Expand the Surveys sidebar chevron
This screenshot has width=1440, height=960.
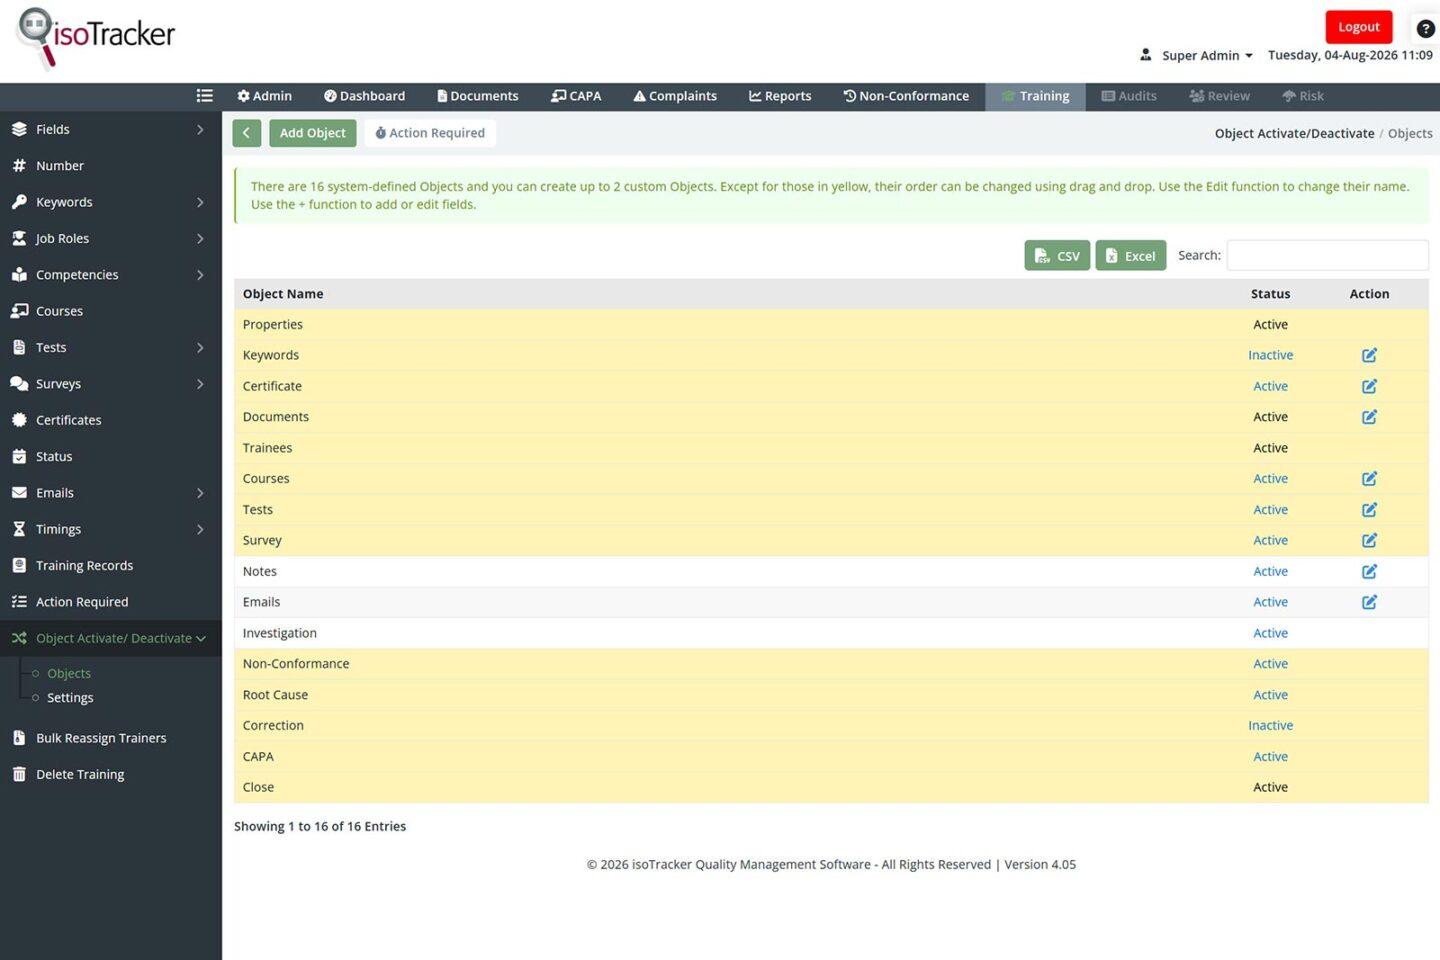pyautogui.click(x=200, y=384)
